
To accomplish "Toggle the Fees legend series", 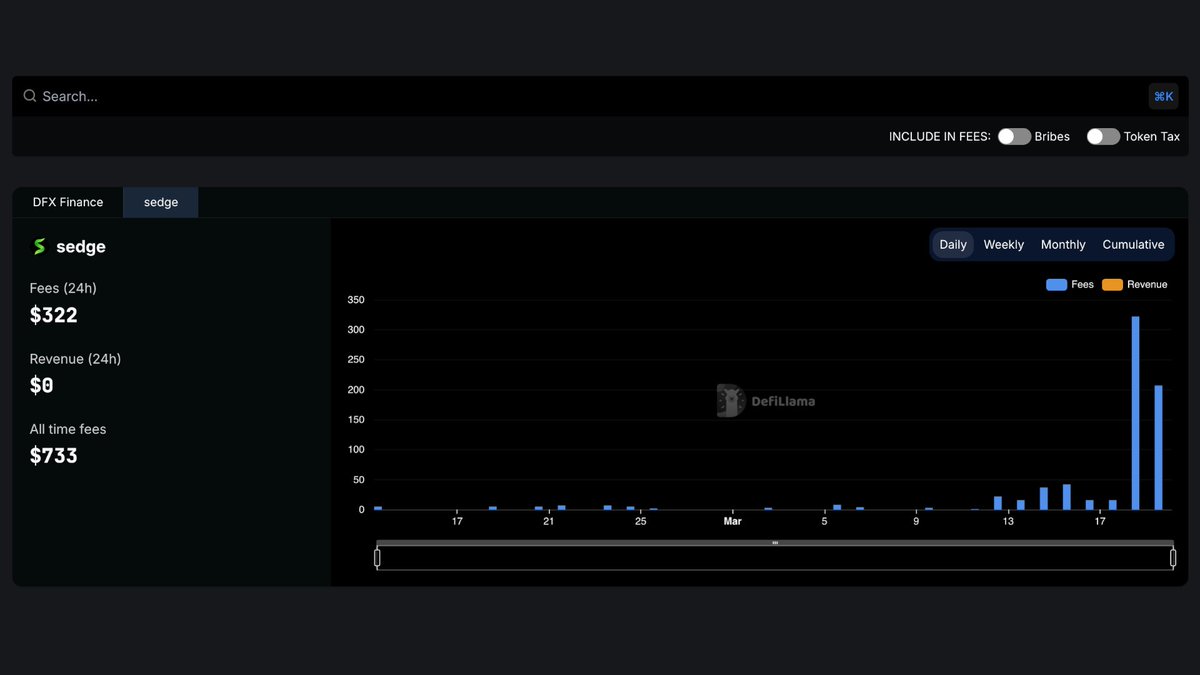I will 1070,285.
